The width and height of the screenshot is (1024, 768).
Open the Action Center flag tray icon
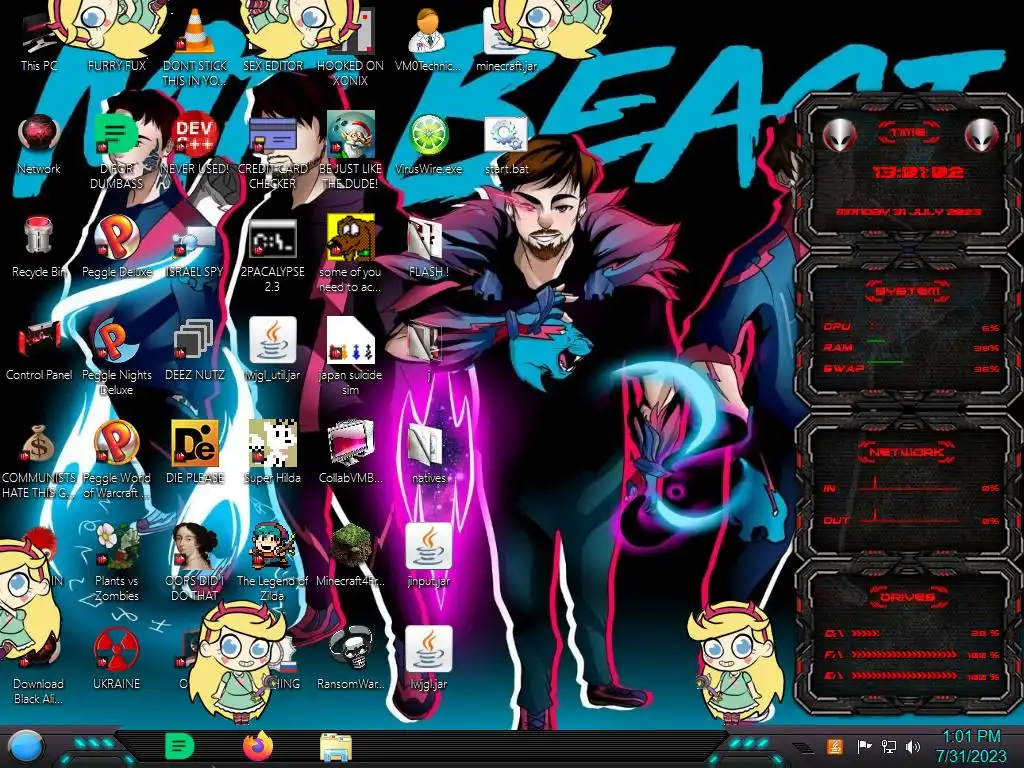864,746
